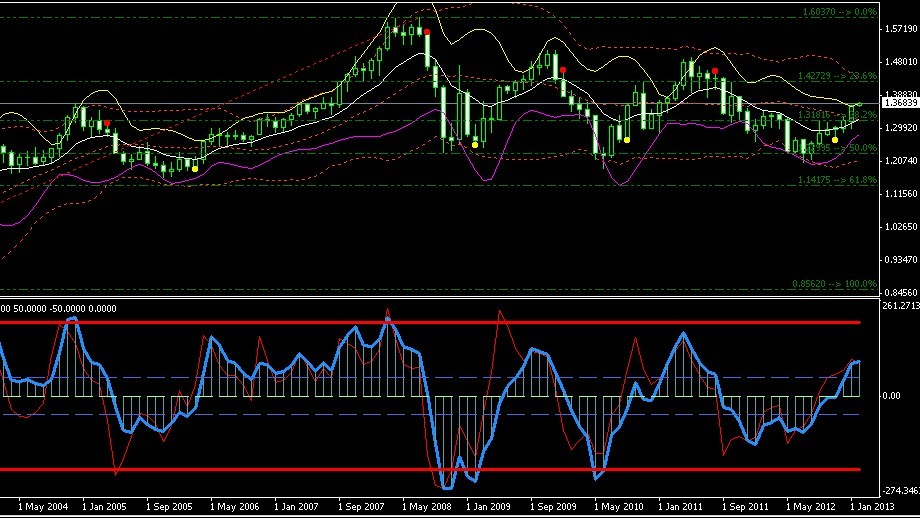The height and width of the screenshot is (518, 920).
Task: Select the 1.60370 --> 0.0% Fibonacci label
Action: (x=840, y=12)
